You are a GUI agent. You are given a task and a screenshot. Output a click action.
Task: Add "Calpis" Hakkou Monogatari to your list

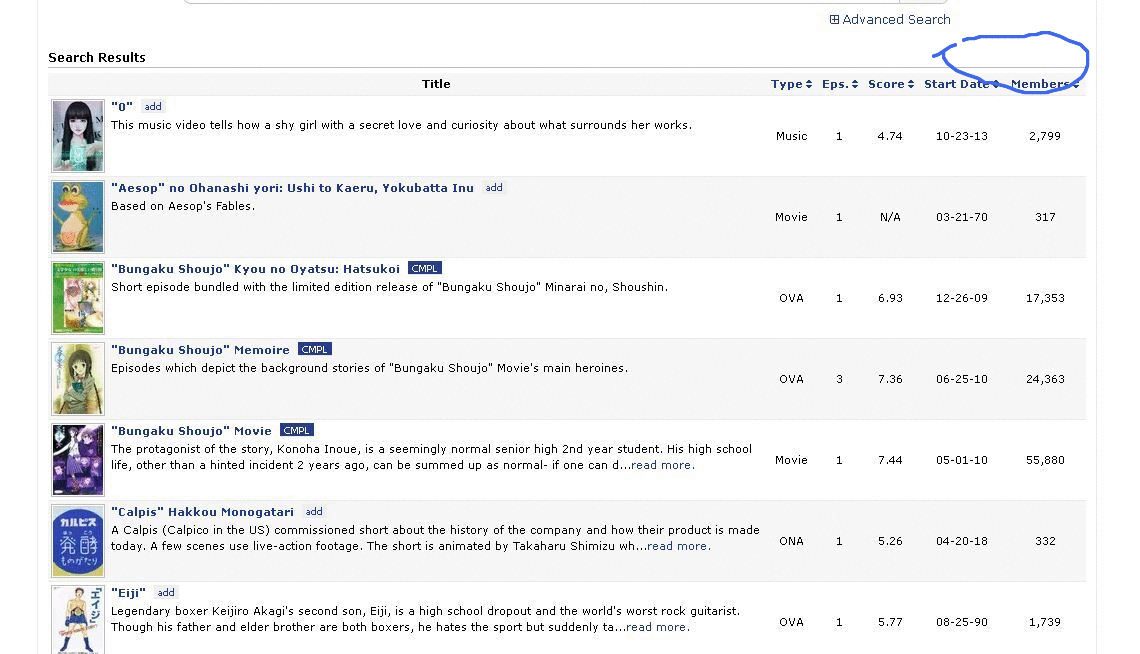click(314, 511)
